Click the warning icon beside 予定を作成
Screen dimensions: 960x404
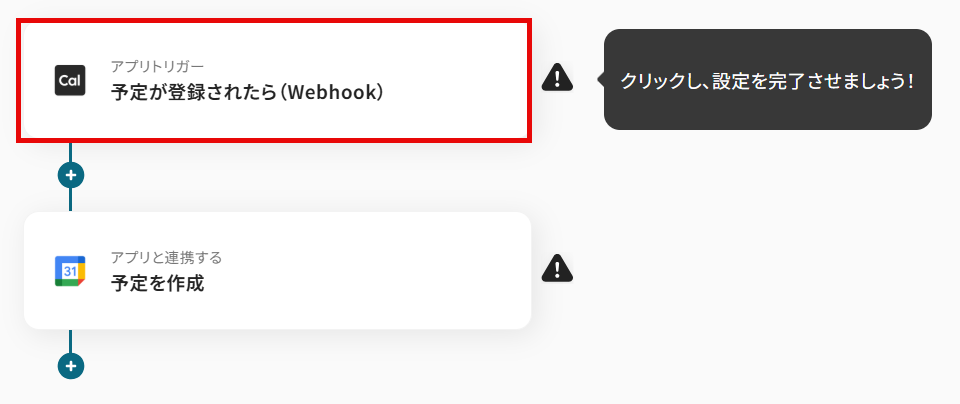(557, 269)
